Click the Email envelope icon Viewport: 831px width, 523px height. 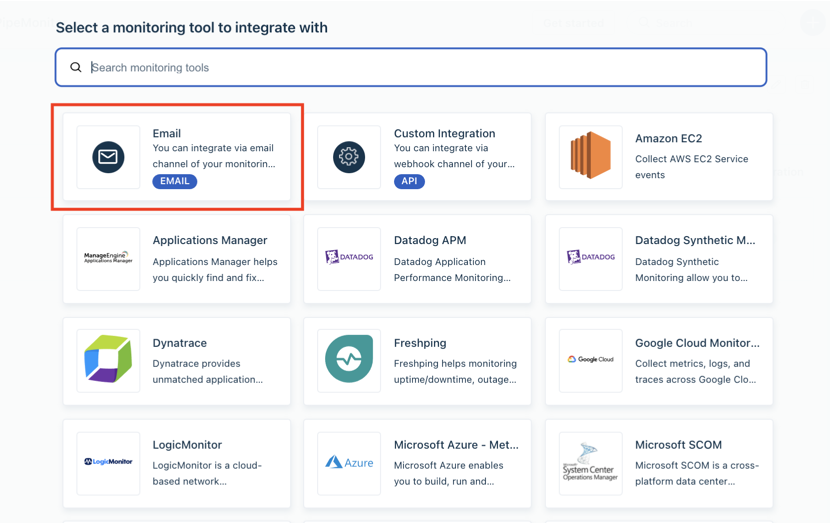click(108, 157)
